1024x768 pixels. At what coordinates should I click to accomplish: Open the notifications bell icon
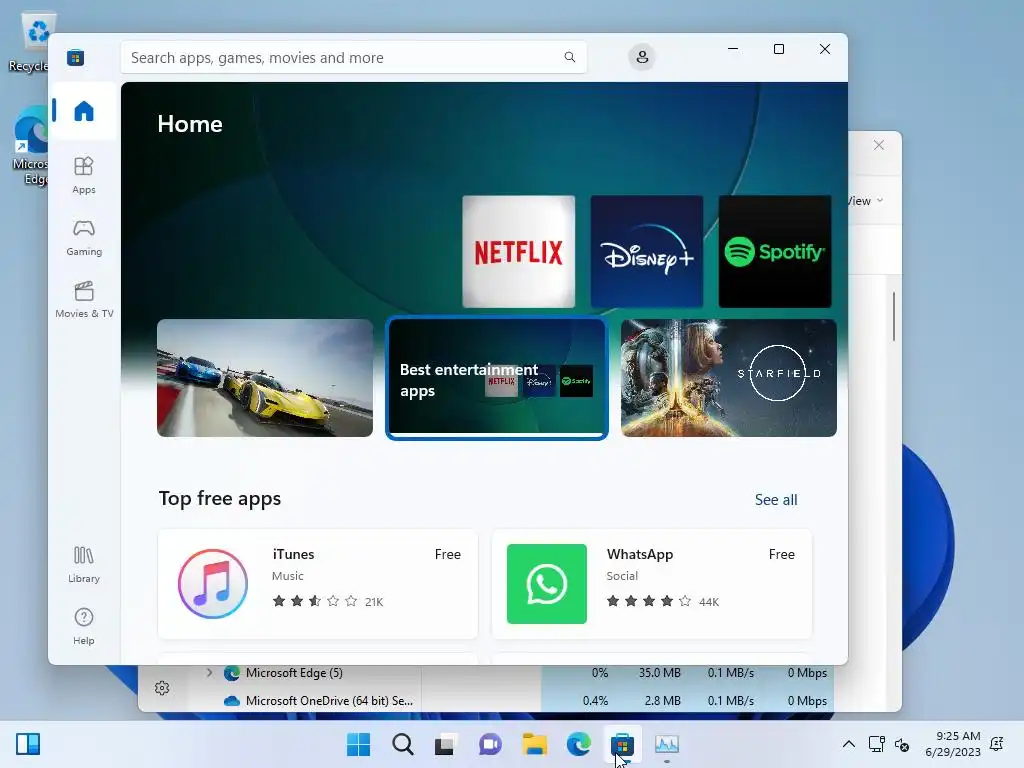tap(997, 744)
